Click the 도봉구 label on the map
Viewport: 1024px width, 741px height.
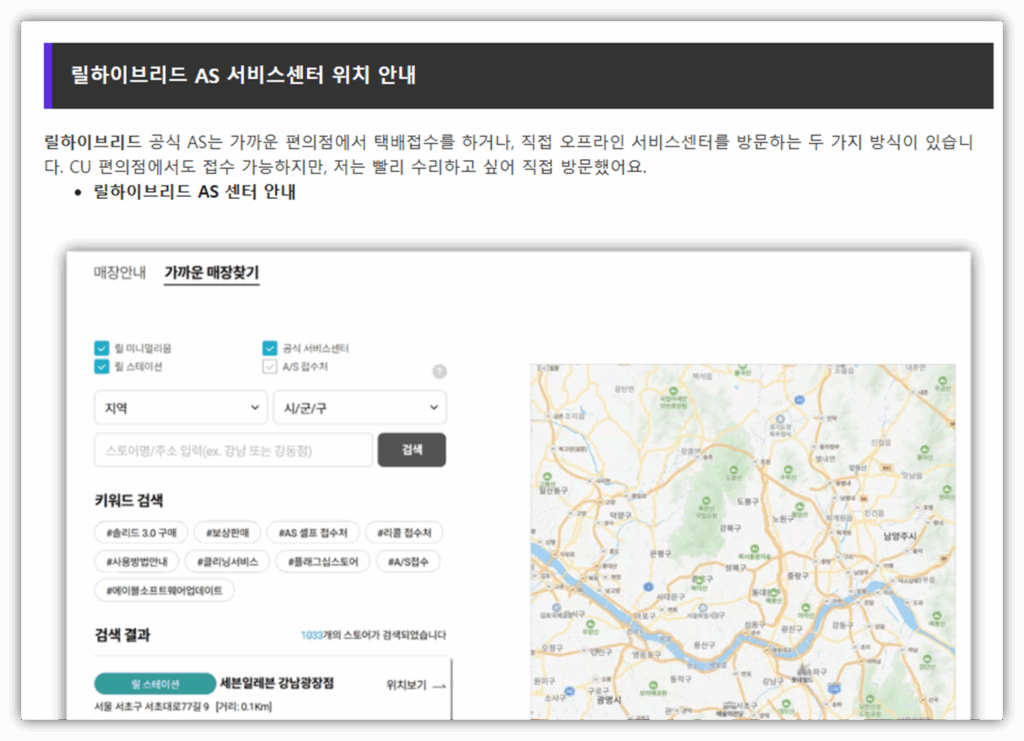pos(748,501)
